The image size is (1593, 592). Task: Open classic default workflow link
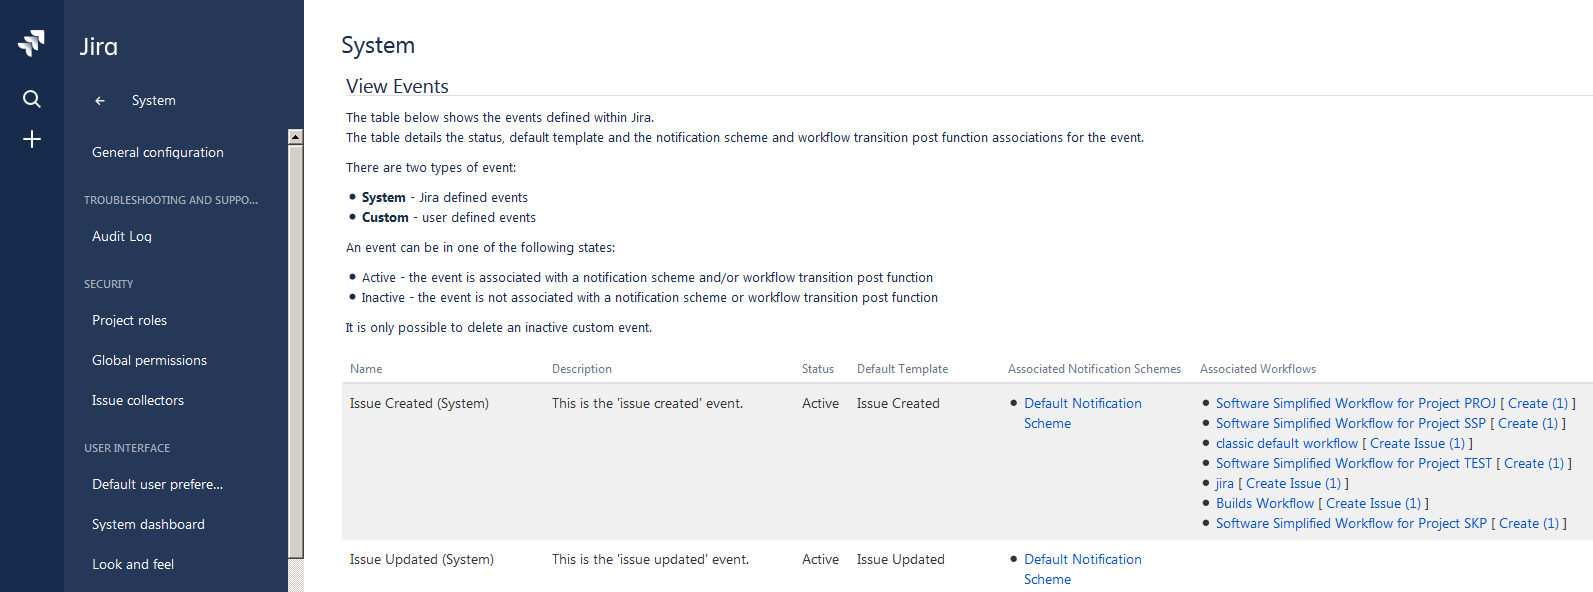(1286, 444)
